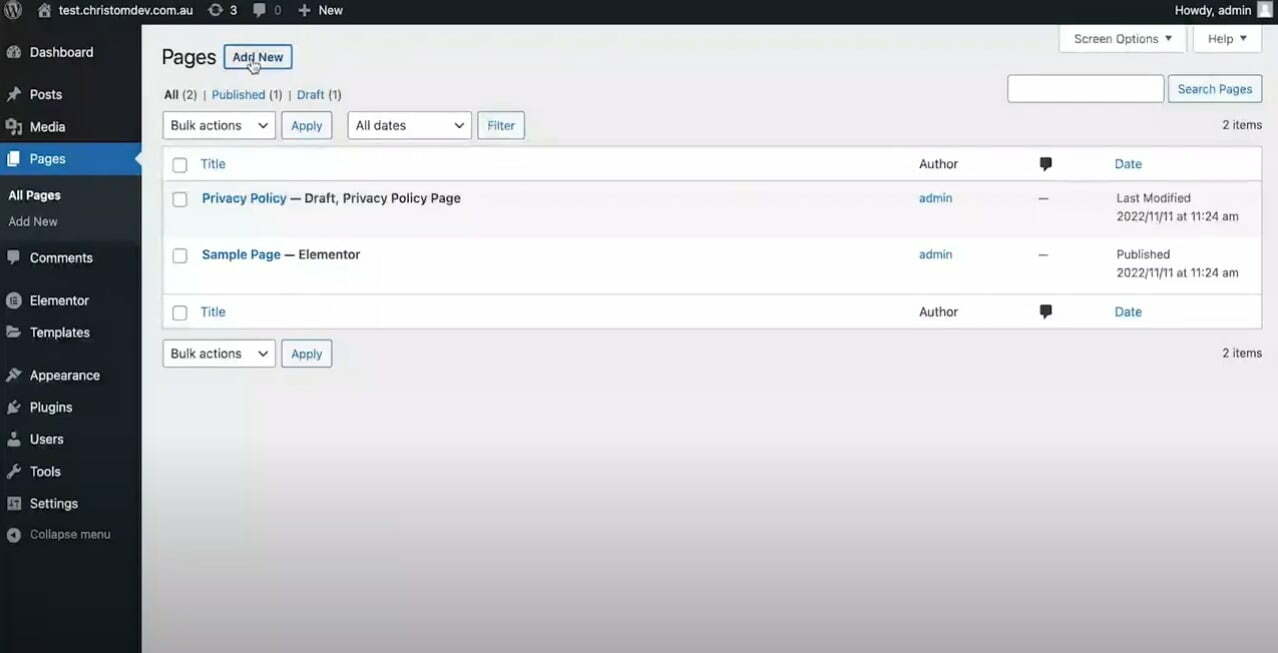Viewport: 1278px width, 653px height.
Task: Filter list by Draft pages
Action: click(x=311, y=94)
